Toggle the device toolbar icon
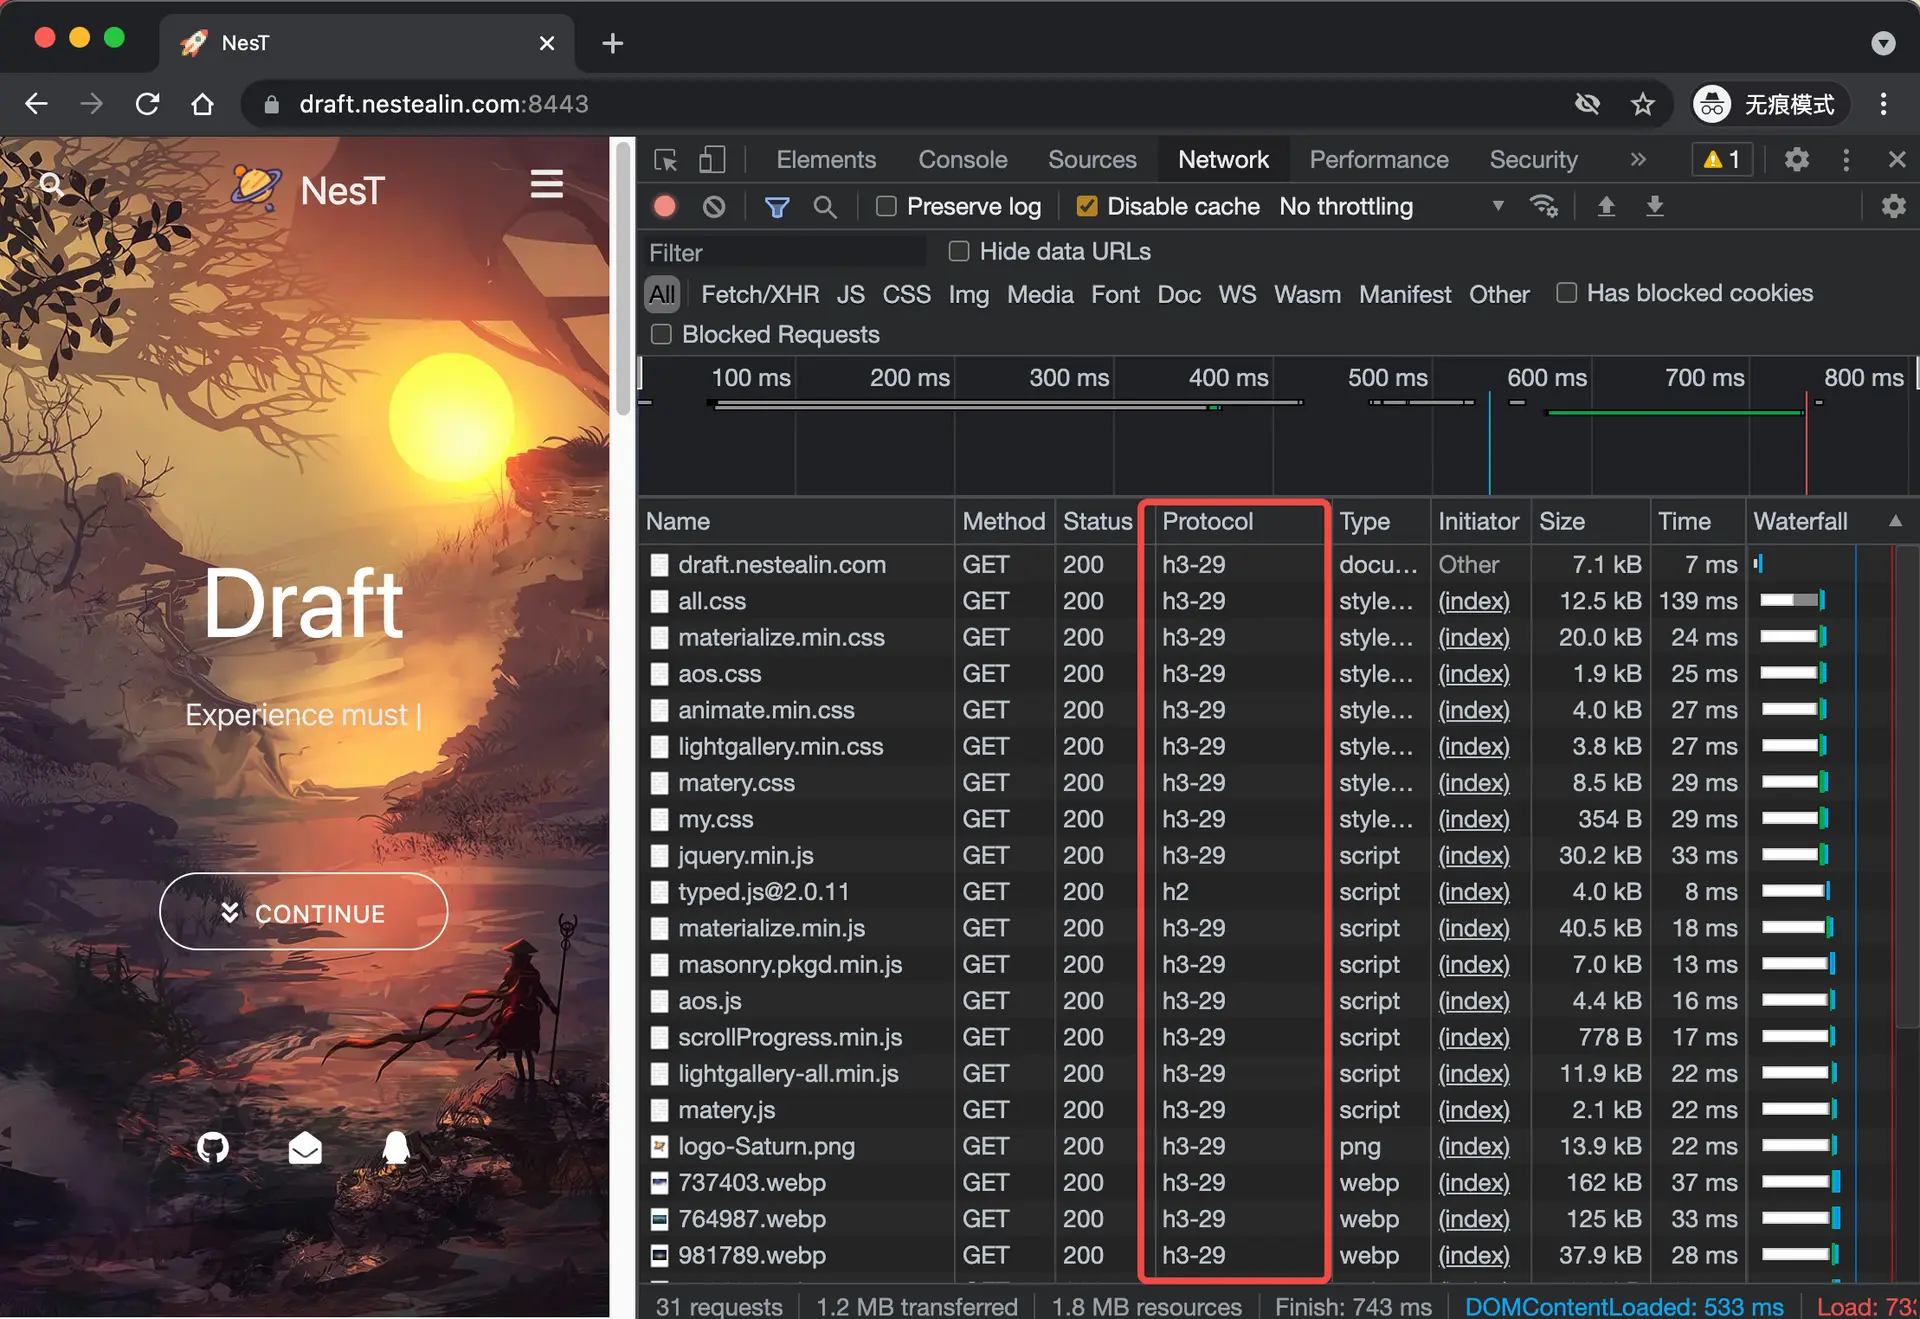This screenshot has width=1920, height=1319. pyautogui.click(x=712, y=160)
